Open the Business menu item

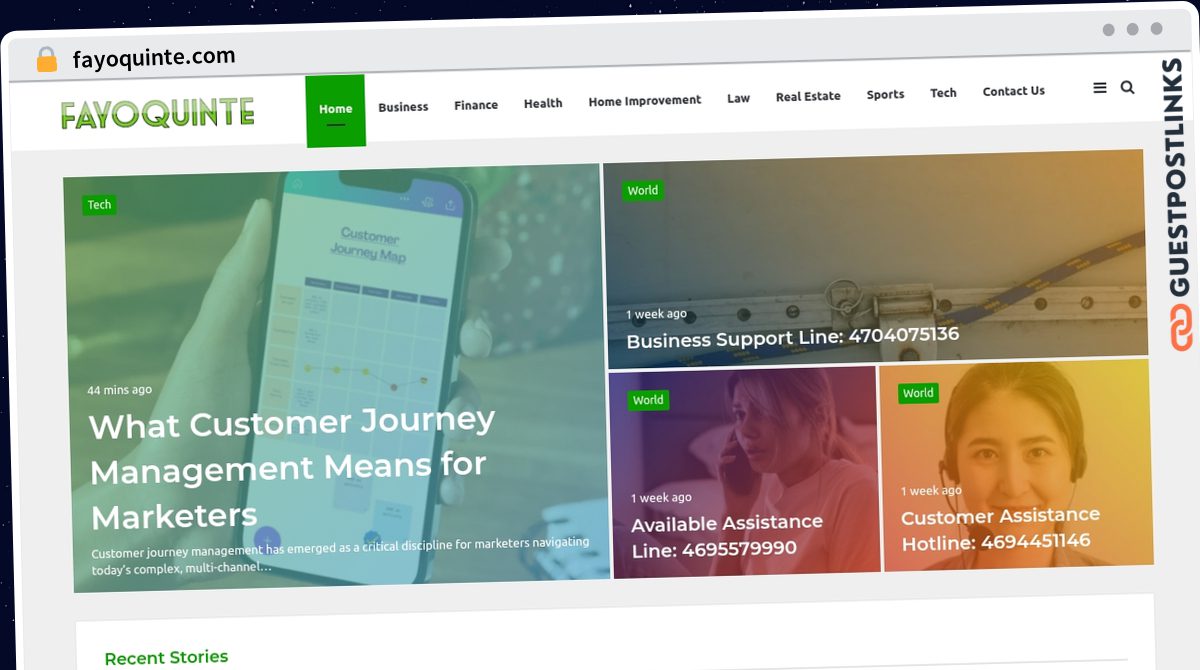[x=403, y=107]
